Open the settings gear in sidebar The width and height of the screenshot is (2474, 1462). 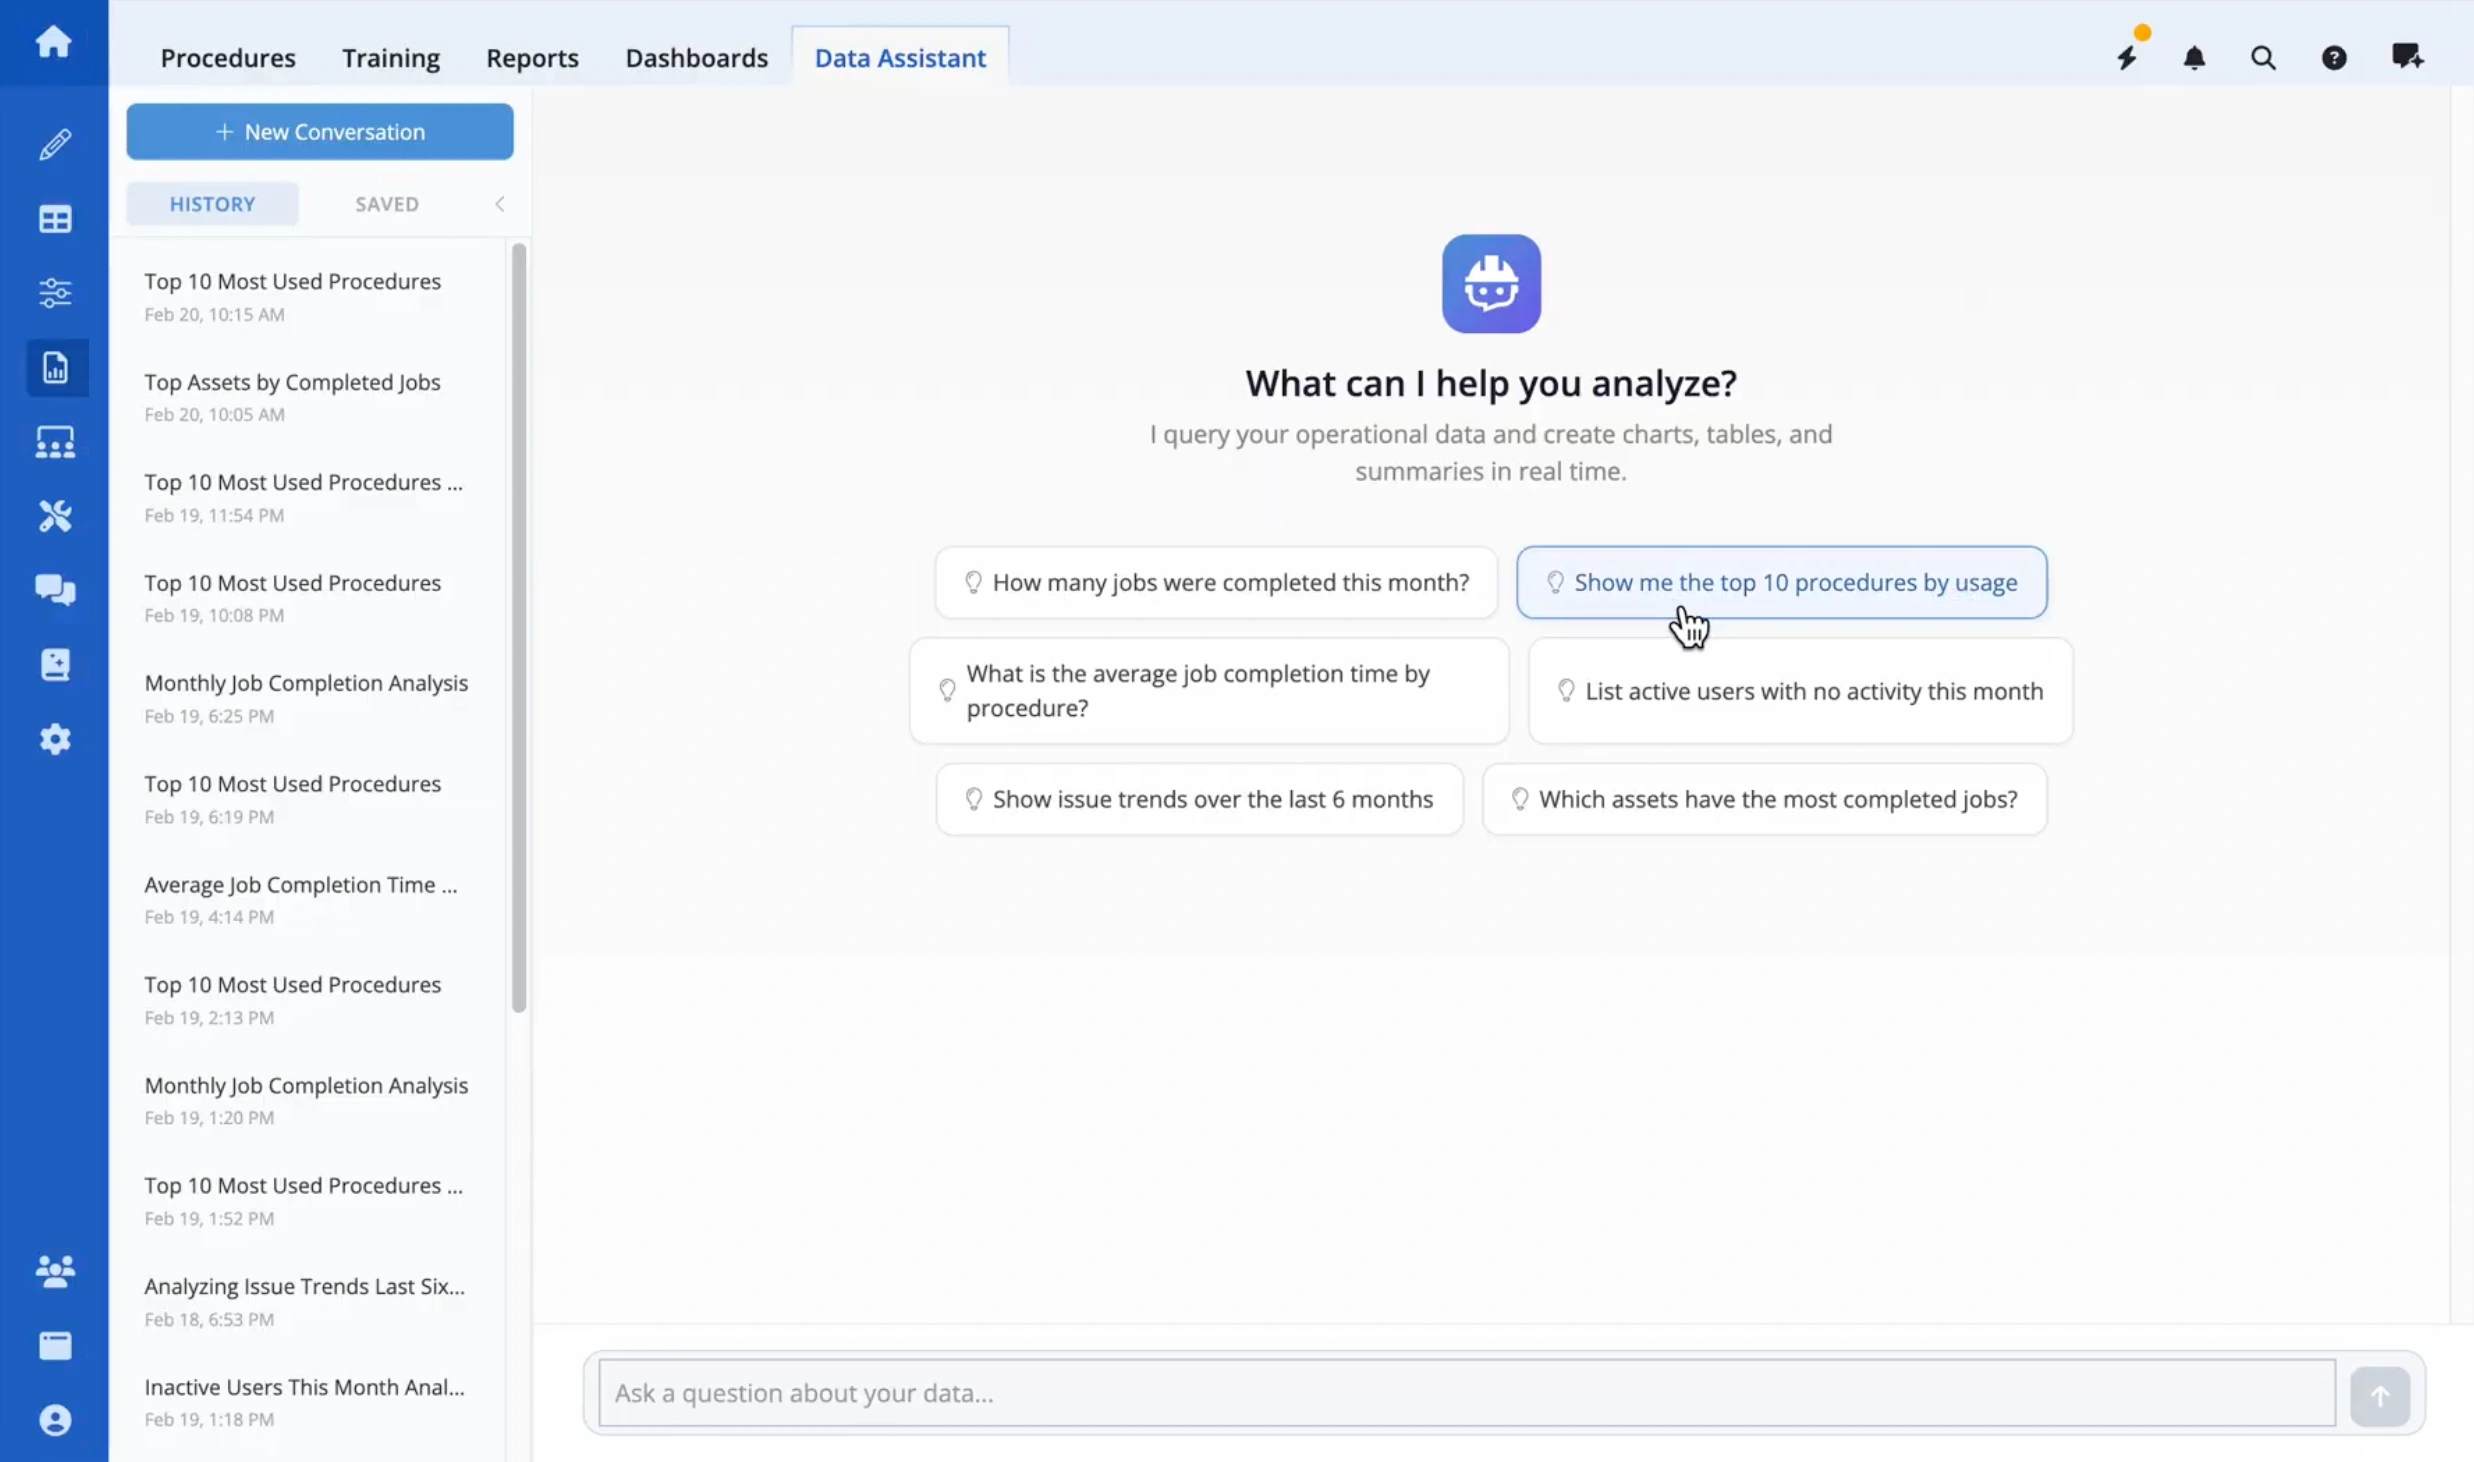pos(55,739)
